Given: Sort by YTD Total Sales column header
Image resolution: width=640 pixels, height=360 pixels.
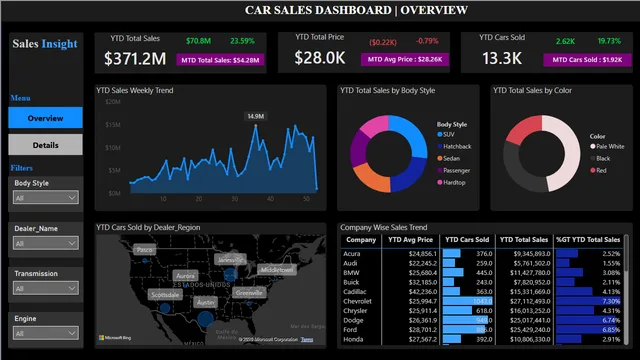Looking at the screenshot, I should [x=524, y=240].
